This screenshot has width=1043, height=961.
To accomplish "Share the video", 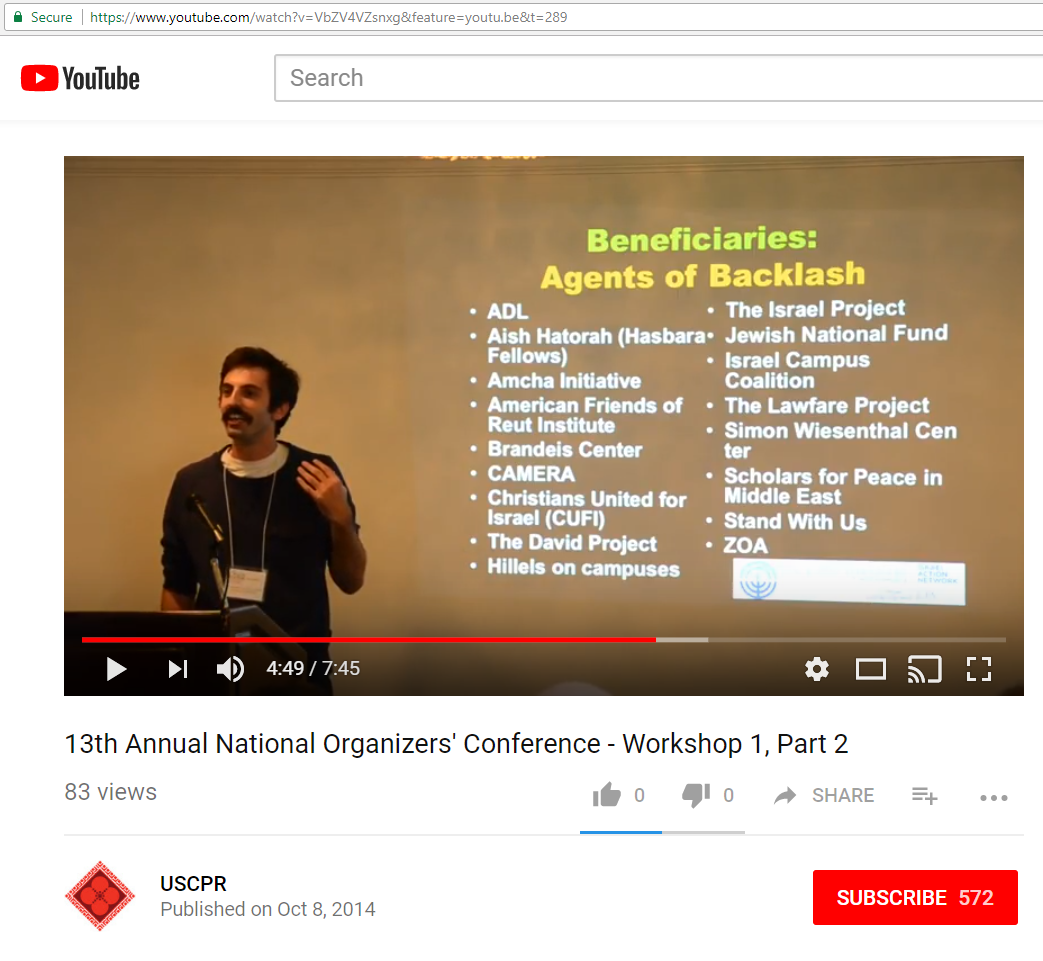I will pos(825,795).
